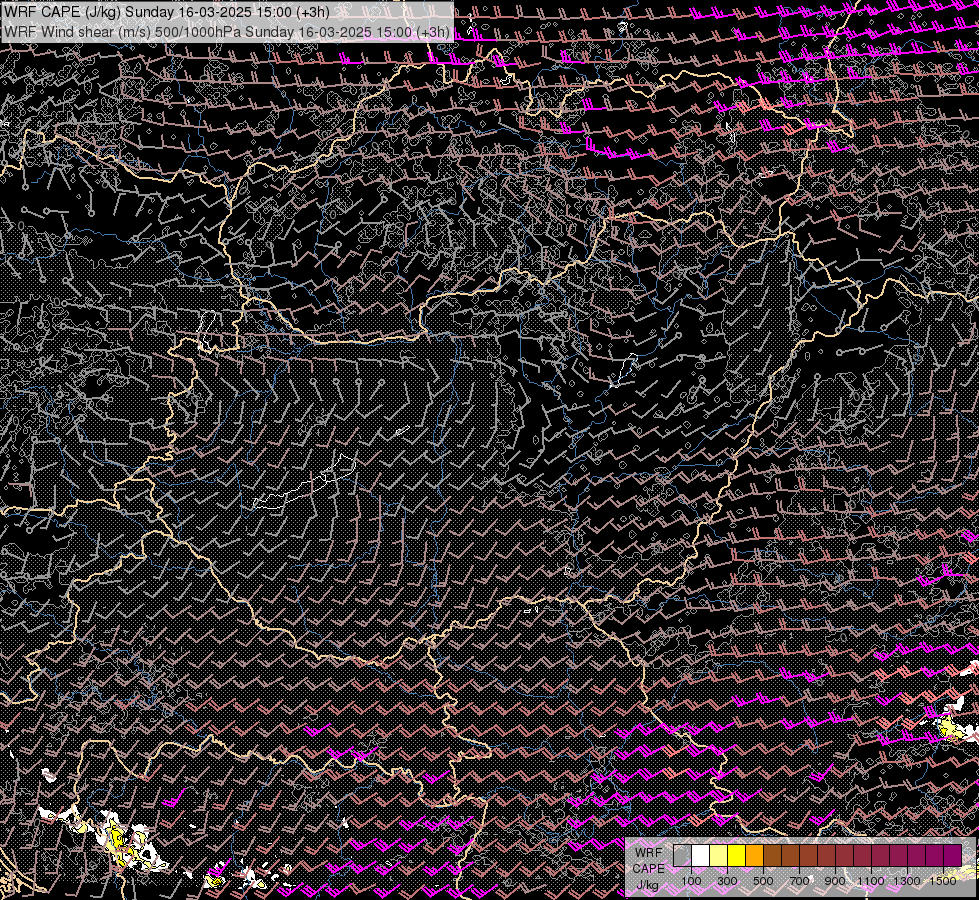Select the gray first legend swatch

[682, 855]
